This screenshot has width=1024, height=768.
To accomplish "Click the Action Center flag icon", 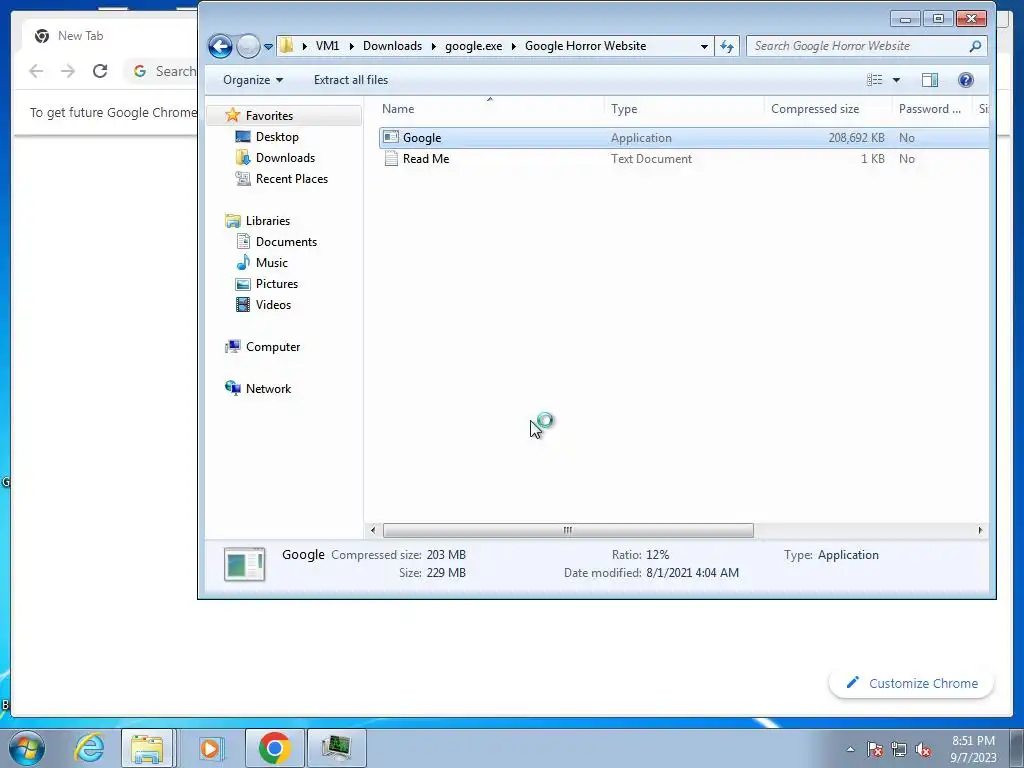I will (x=875, y=750).
